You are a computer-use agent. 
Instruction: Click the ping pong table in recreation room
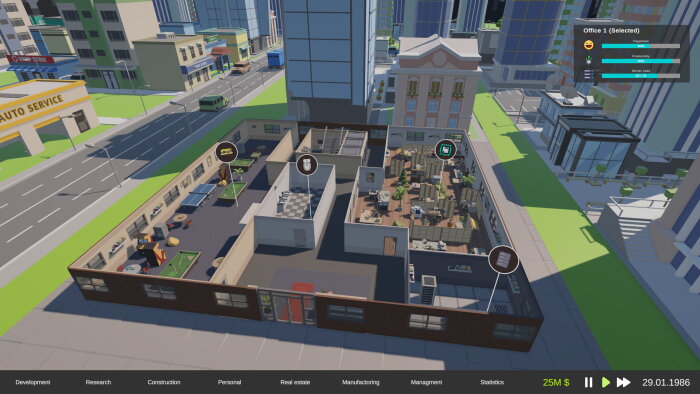click(x=198, y=194)
